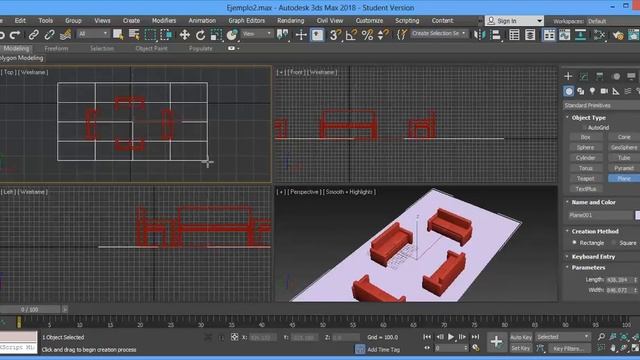Viewport: 640px width, 360px height.
Task: Open the Curve Editor
Action: pos(564,35)
